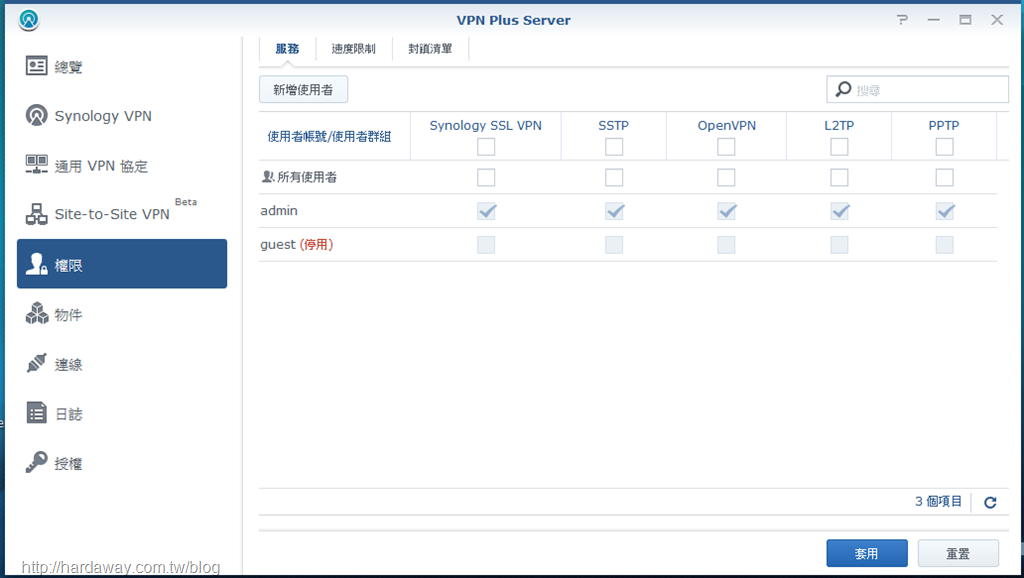Open the help question mark icon

(x=902, y=20)
